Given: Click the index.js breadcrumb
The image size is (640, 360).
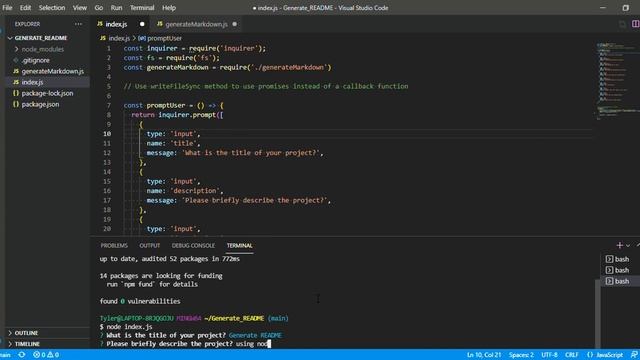Looking at the screenshot, I should [119, 38].
